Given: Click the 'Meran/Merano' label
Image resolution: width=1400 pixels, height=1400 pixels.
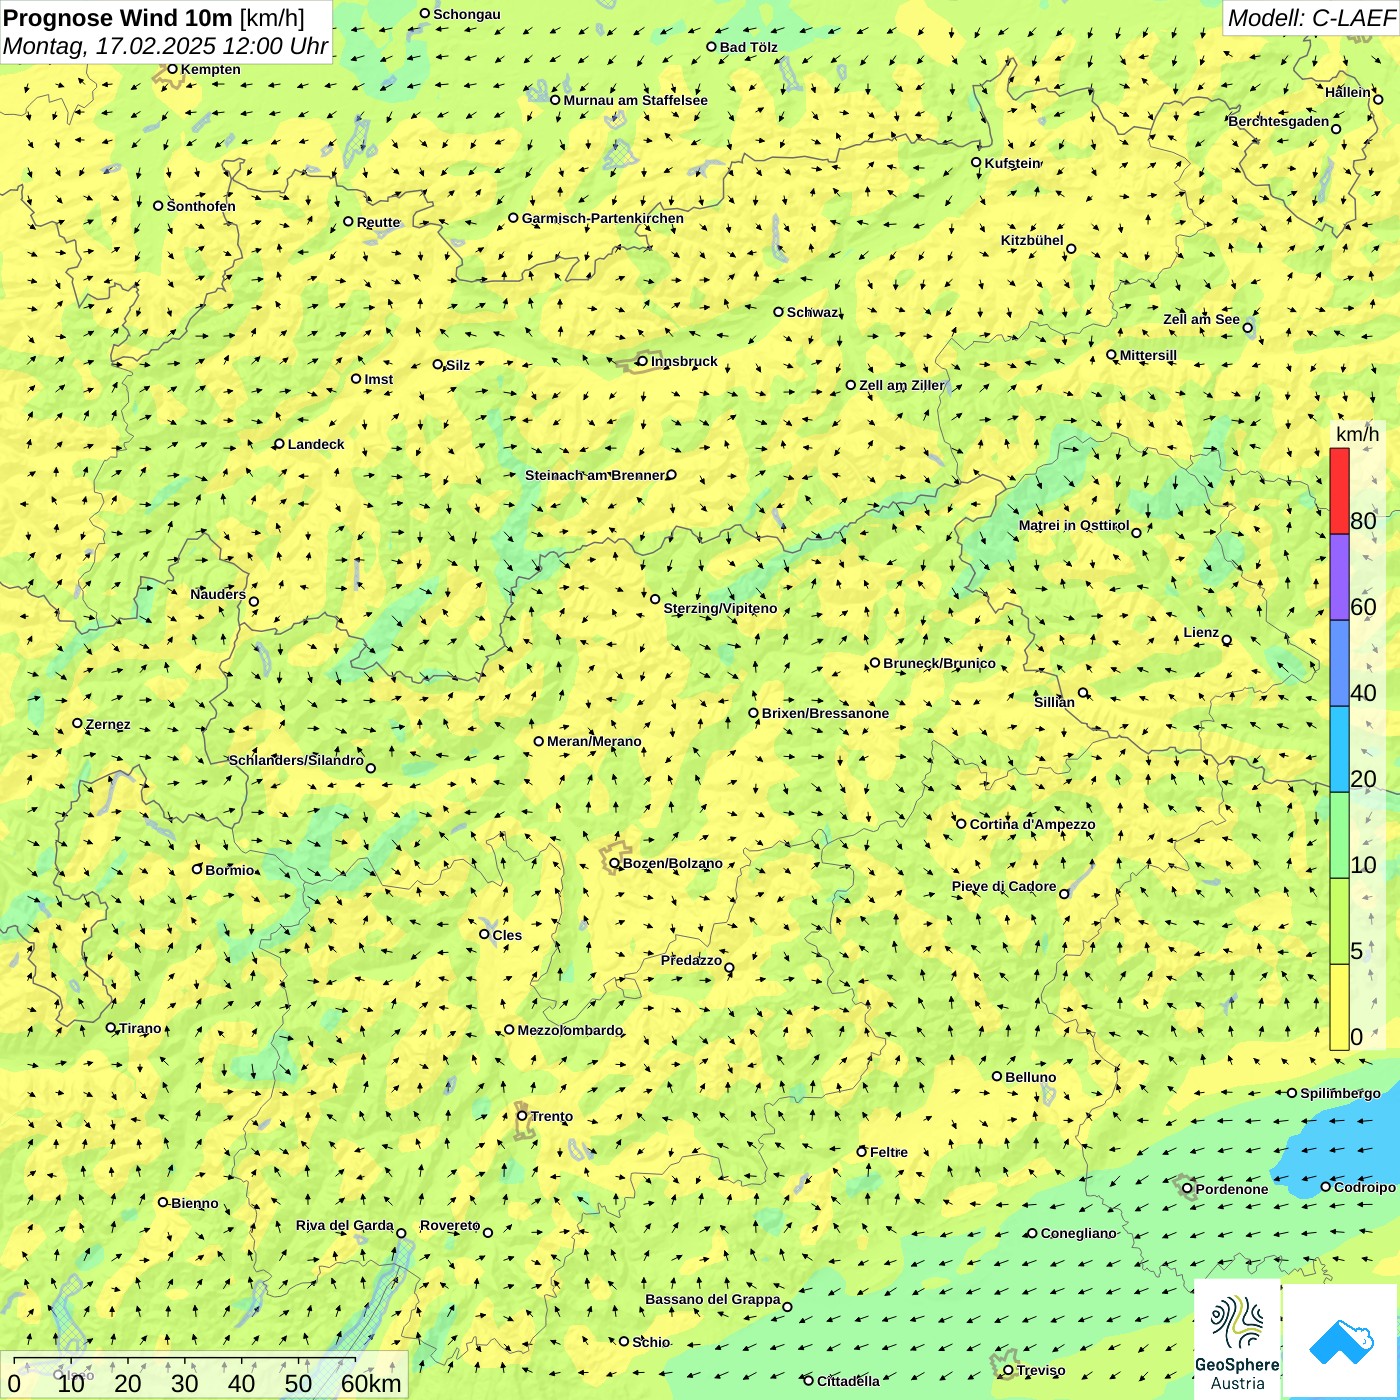Looking at the screenshot, I should click(x=594, y=741).
